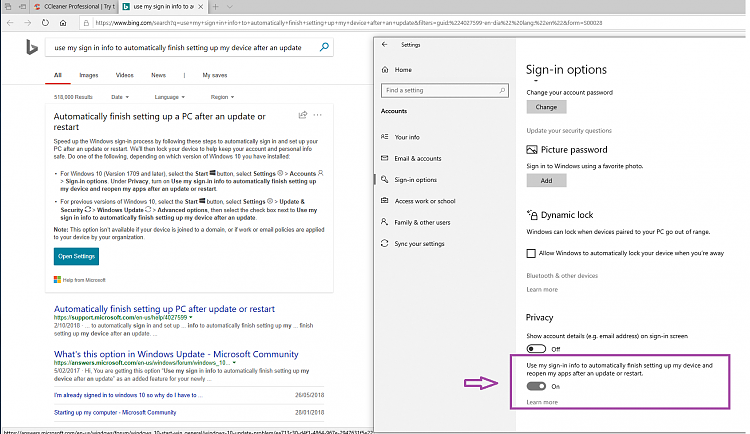Click the Family & other users icon
The image size is (750, 434).
pos(385,222)
